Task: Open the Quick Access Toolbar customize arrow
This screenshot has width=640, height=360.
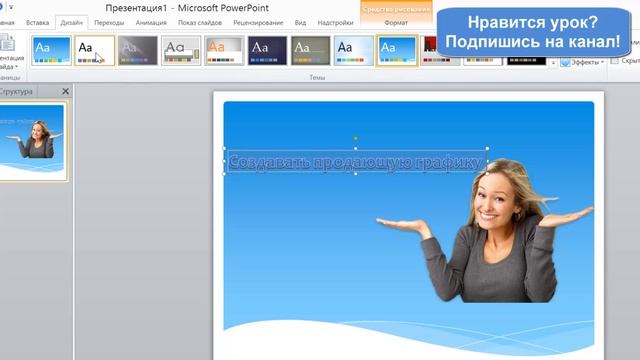Action: [x=11, y=7]
